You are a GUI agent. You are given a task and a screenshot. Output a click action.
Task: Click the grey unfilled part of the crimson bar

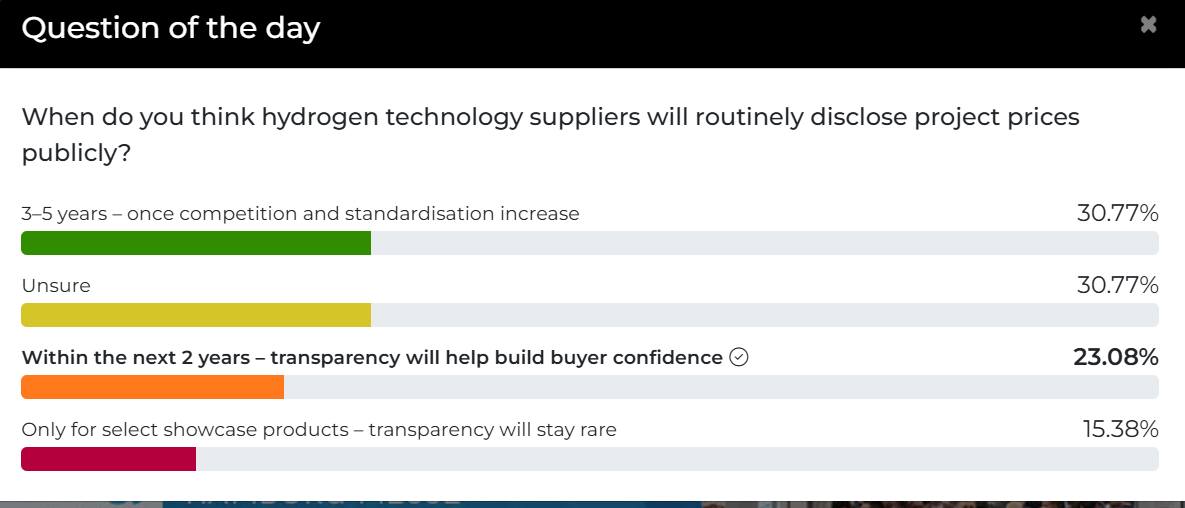click(x=676, y=459)
